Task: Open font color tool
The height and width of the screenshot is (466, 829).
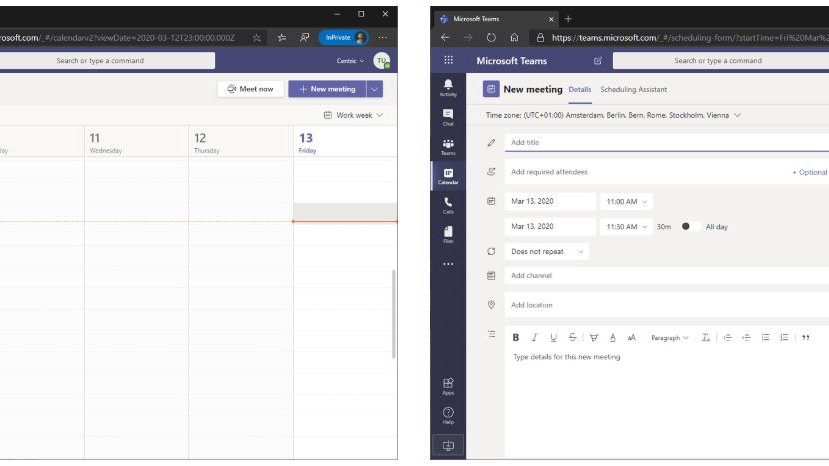Action: pos(612,337)
